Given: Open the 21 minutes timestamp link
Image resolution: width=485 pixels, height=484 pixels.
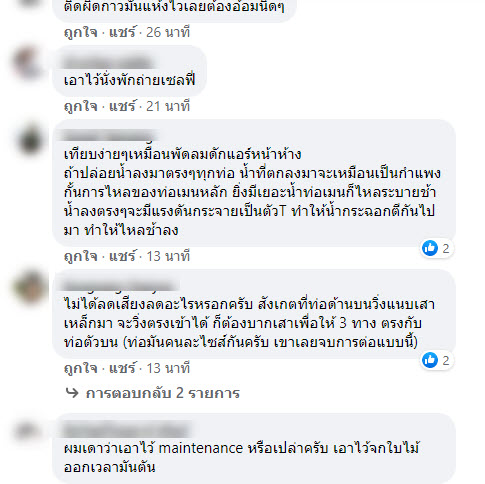Looking at the screenshot, I should click(x=168, y=107).
